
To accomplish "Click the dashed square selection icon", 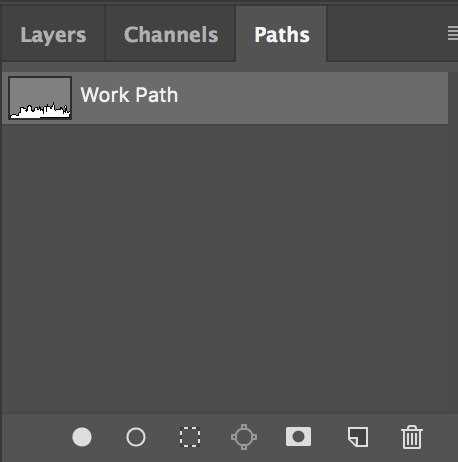I will point(190,437).
